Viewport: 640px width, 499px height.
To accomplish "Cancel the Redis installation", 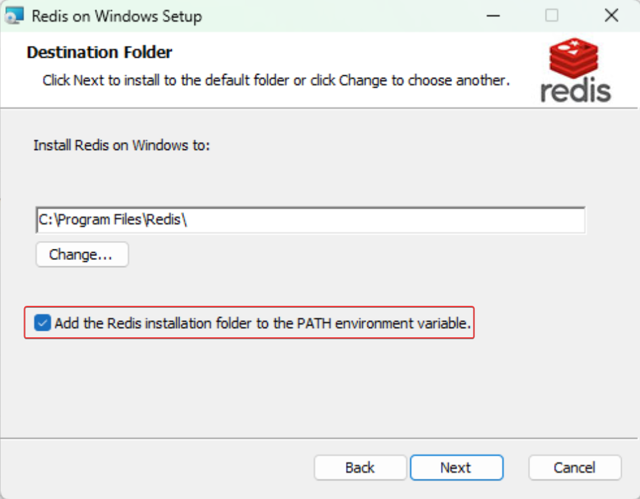I will [574, 467].
